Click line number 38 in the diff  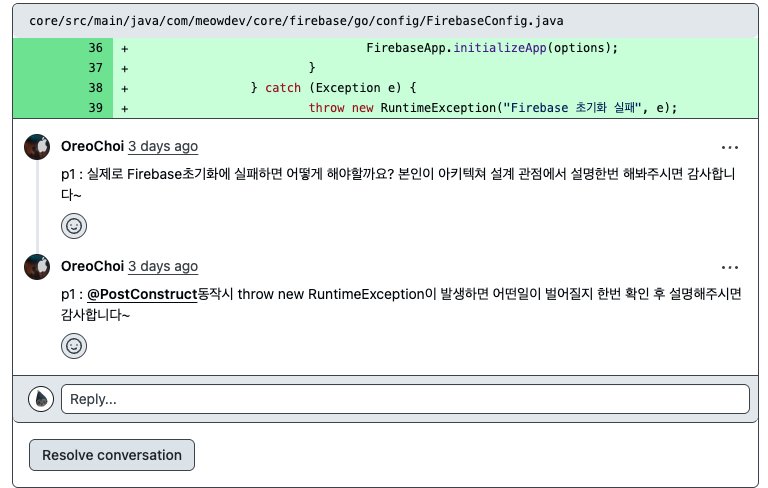click(x=96, y=88)
